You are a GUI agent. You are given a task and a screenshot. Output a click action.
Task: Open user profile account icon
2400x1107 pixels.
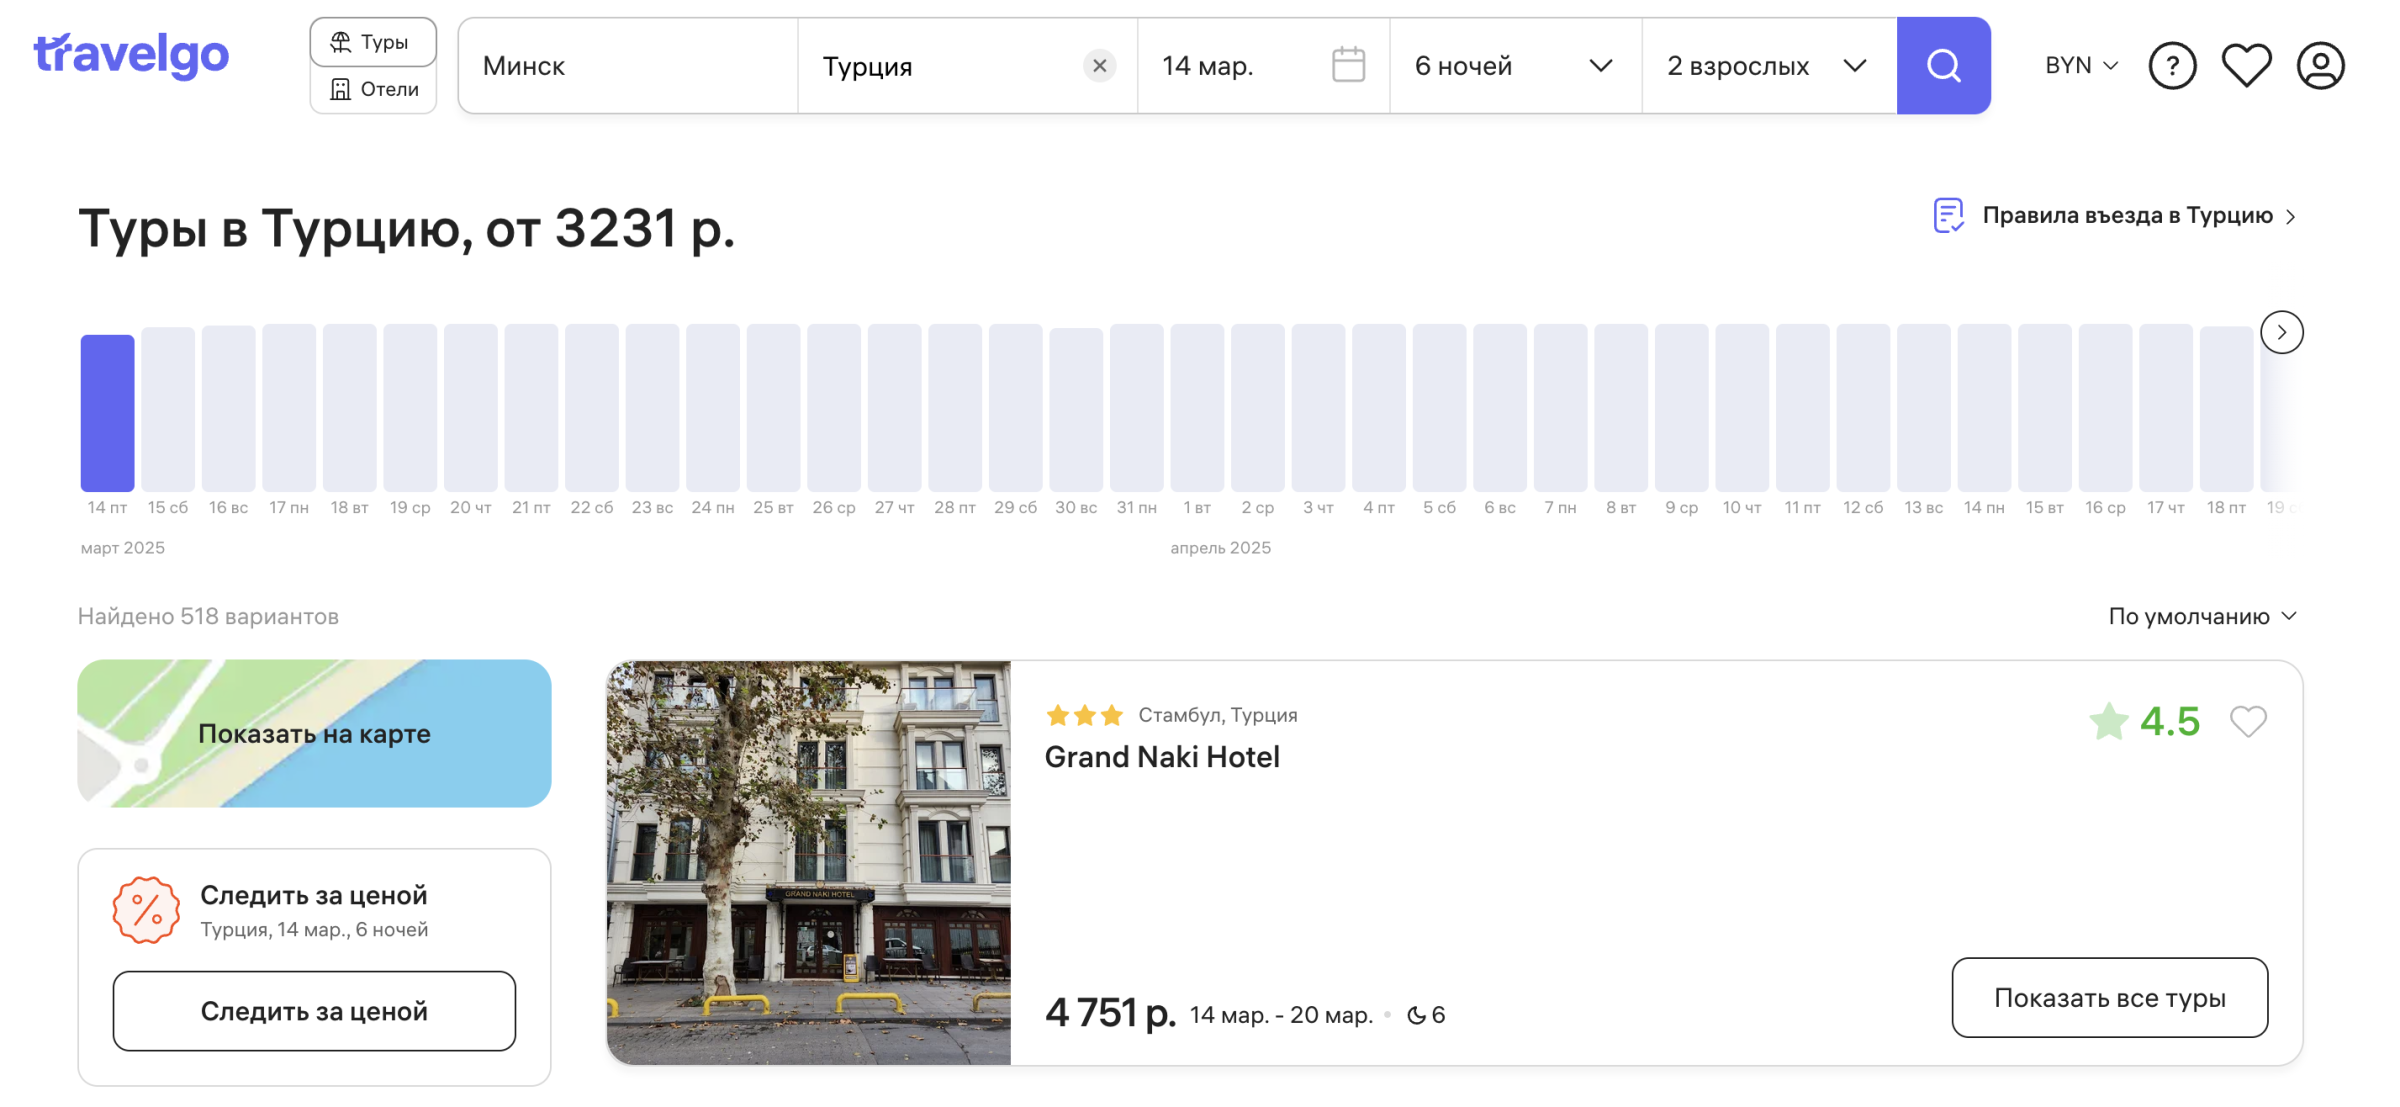(x=2320, y=66)
